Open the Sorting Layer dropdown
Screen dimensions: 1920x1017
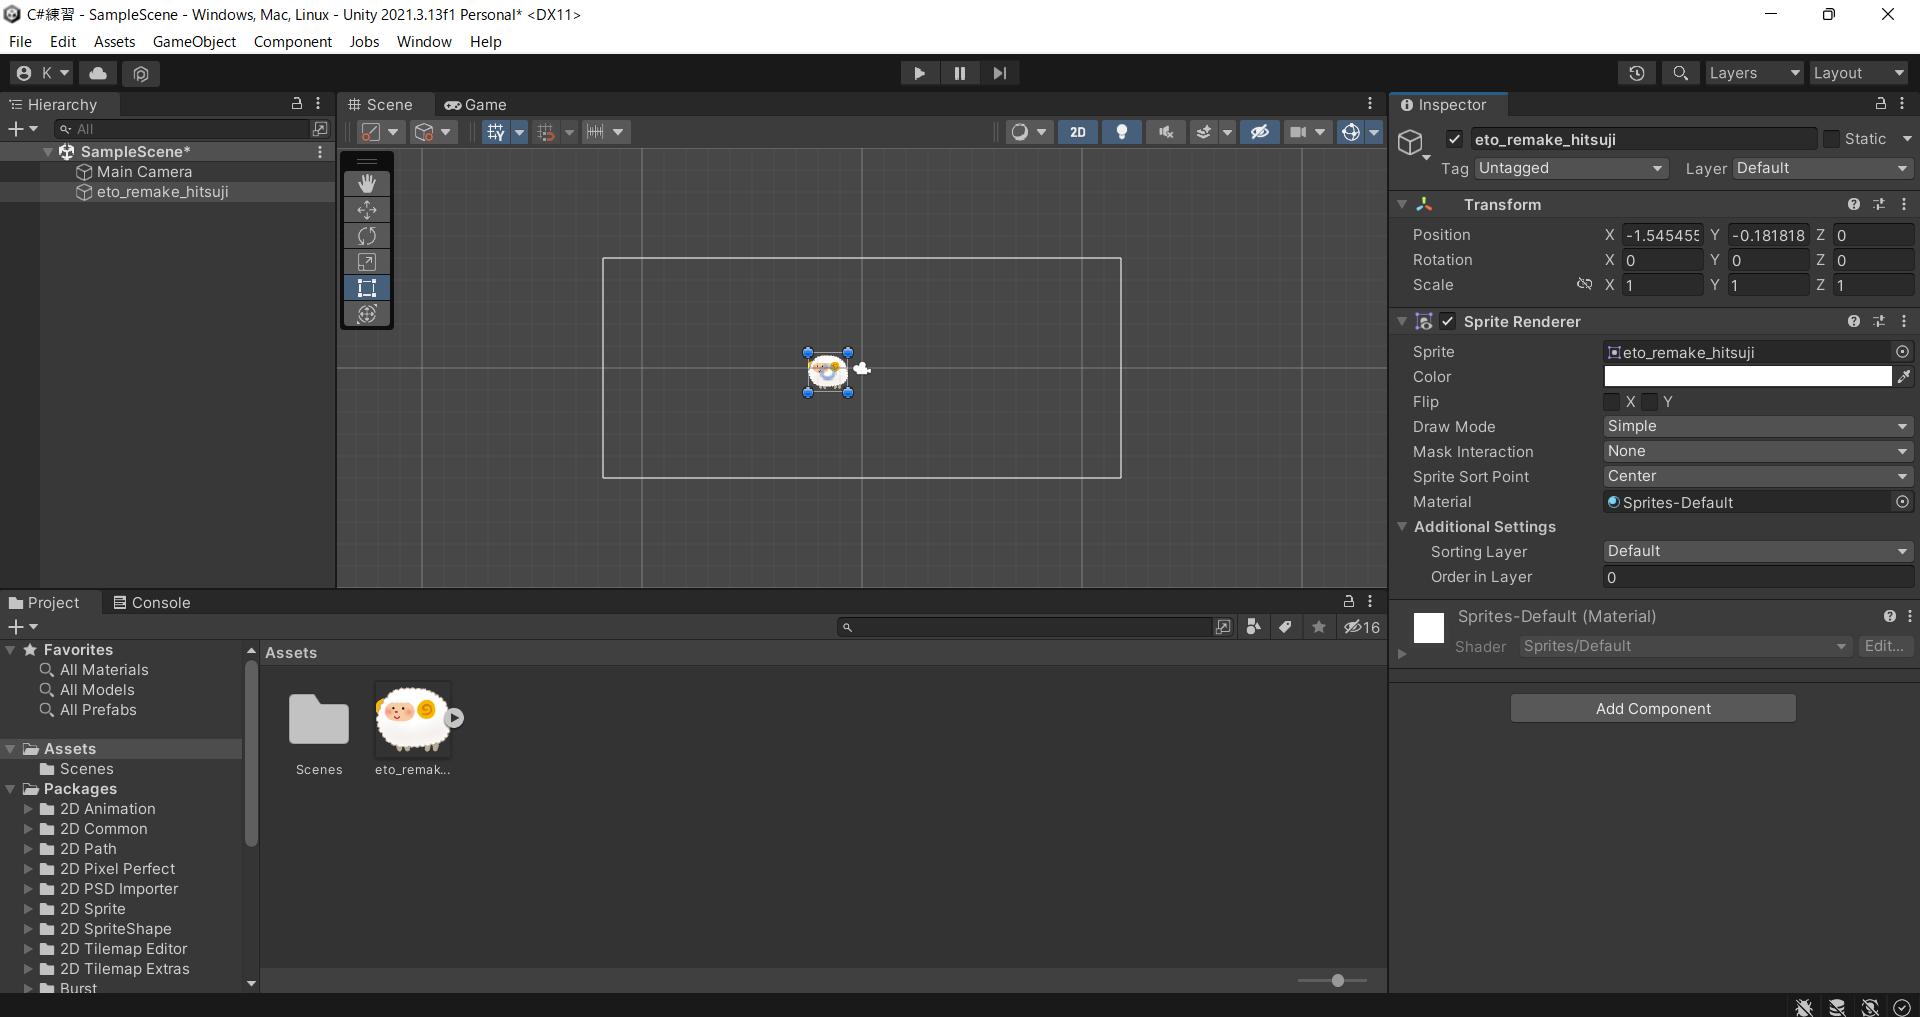click(1757, 552)
